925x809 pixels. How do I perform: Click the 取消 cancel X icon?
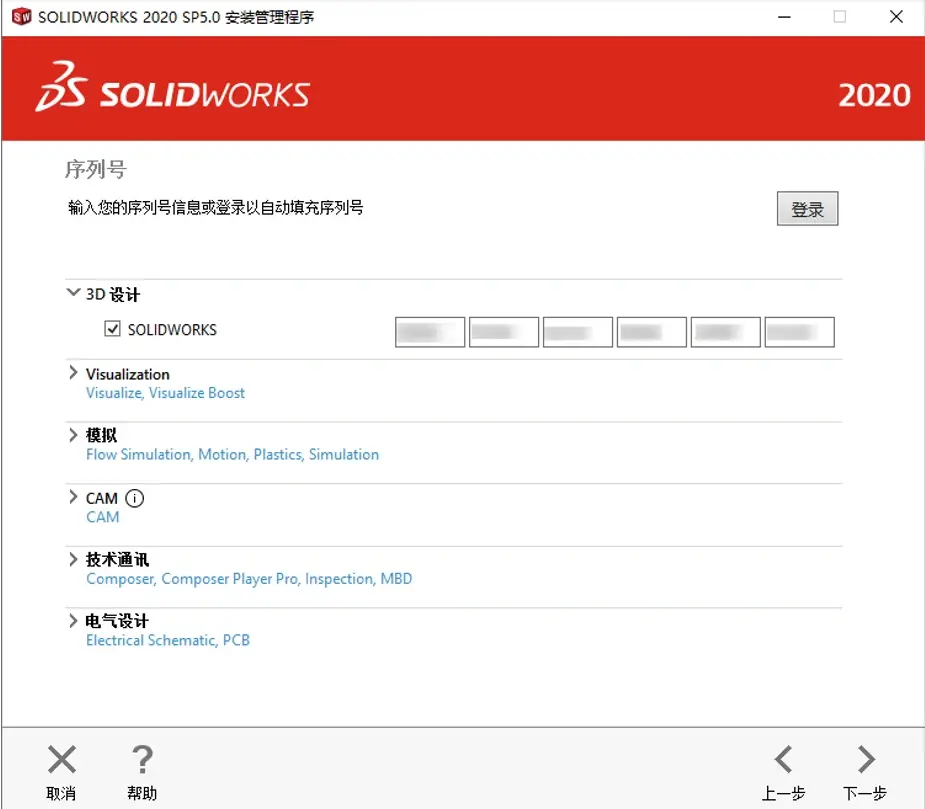[61, 759]
